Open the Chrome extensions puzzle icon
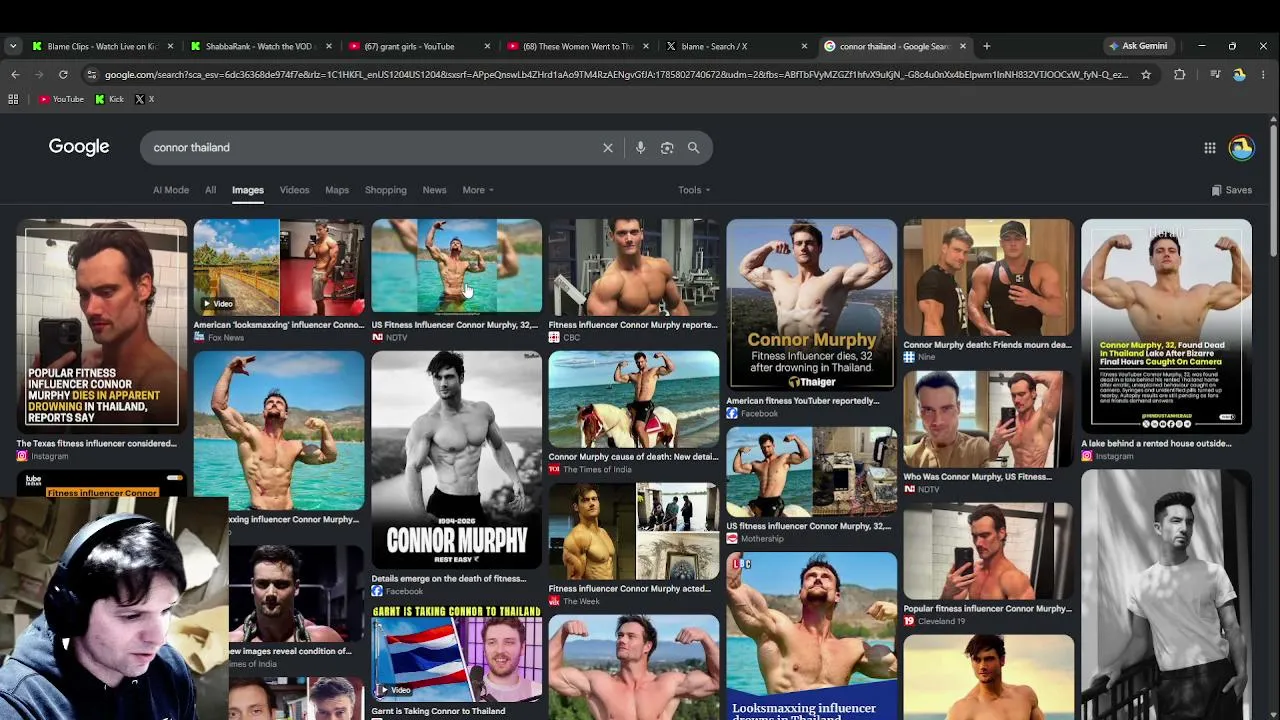Screen dimensions: 1280x720 tap(1180, 74)
